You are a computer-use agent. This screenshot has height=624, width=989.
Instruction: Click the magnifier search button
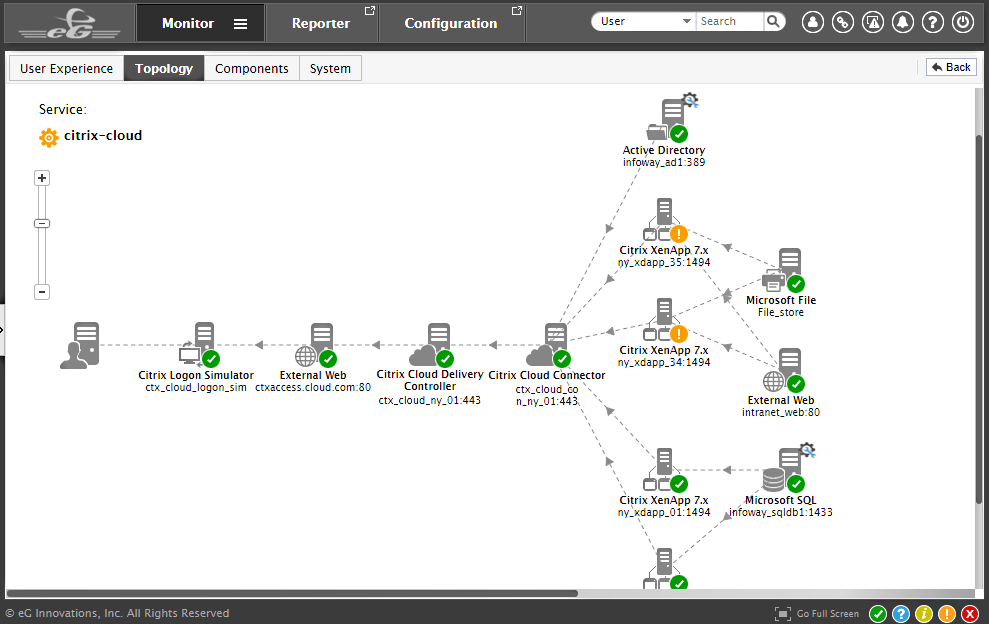click(x=774, y=21)
